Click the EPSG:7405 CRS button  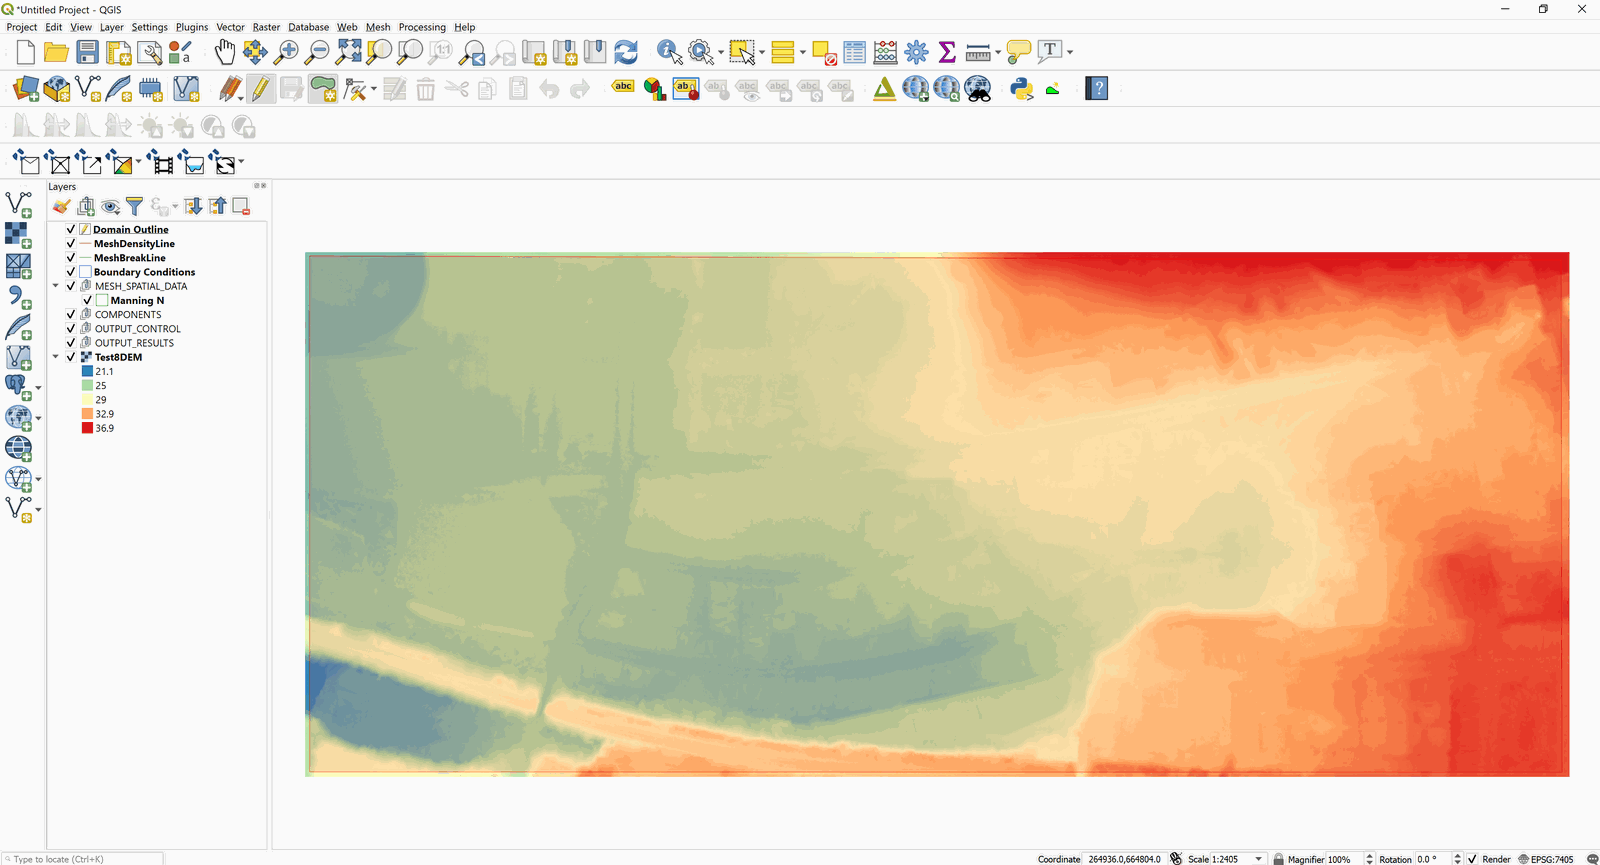tap(1546, 859)
